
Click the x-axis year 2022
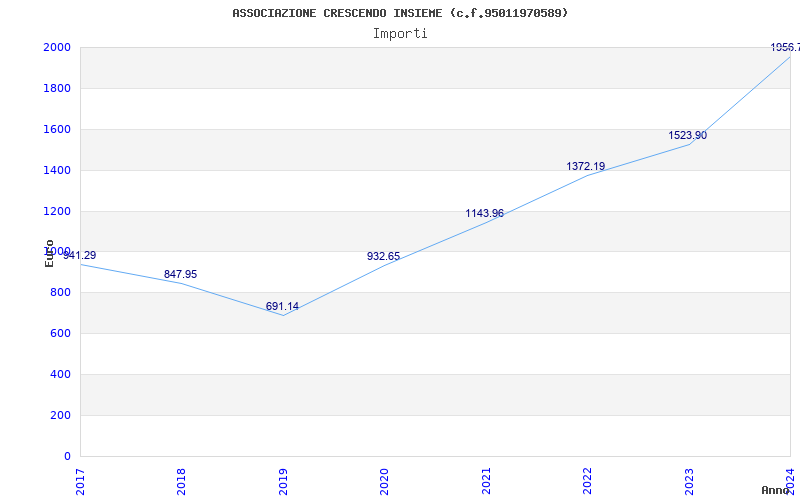[x=587, y=482]
